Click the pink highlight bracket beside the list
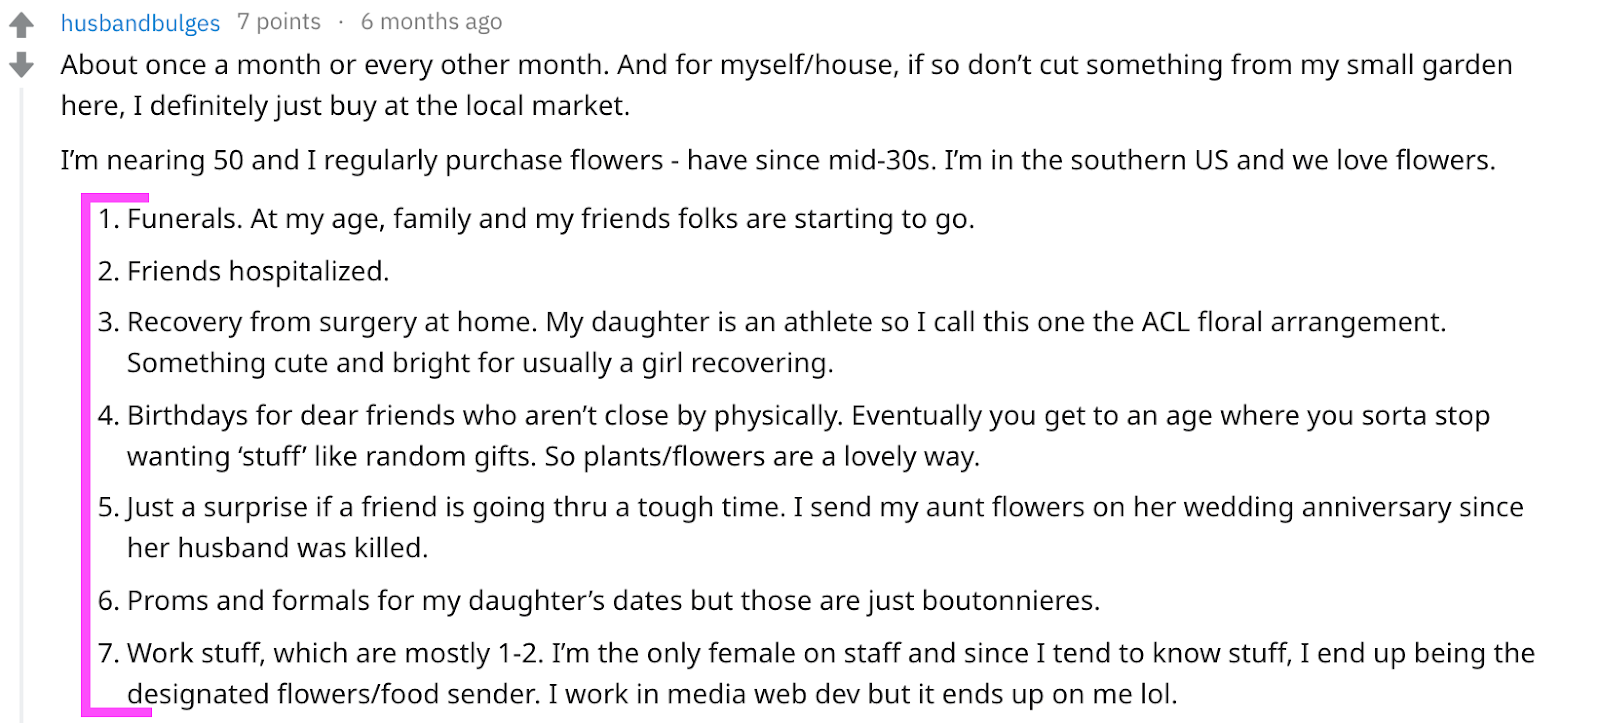The image size is (1600, 723). (x=88, y=455)
